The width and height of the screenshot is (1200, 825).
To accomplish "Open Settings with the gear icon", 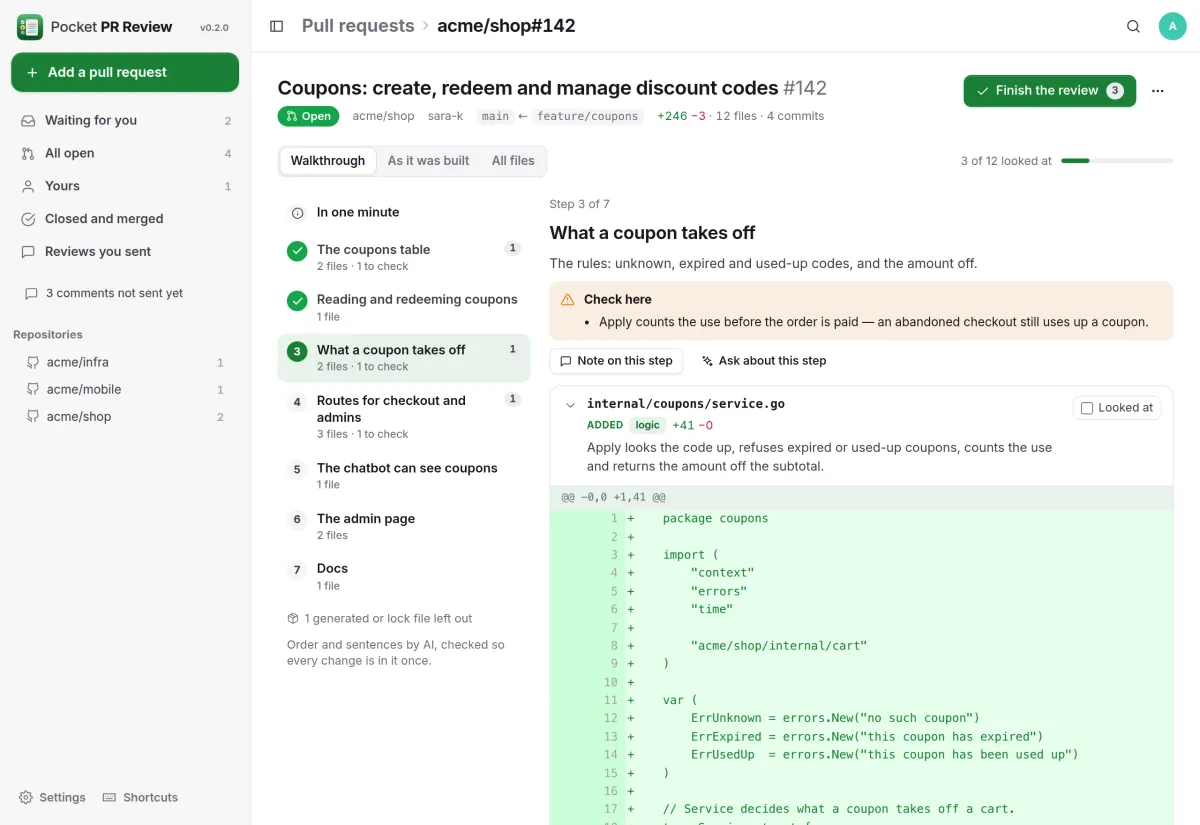I will [52, 797].
